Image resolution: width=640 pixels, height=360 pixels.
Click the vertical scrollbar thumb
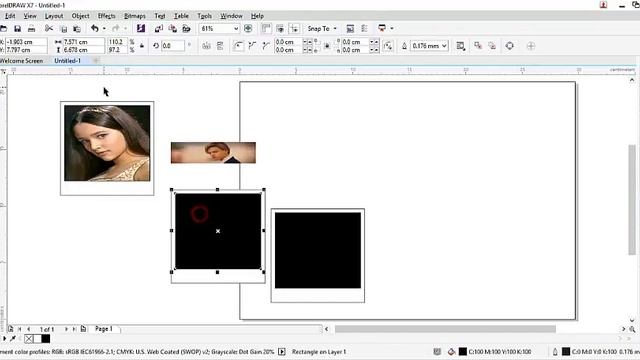point(632,200)
